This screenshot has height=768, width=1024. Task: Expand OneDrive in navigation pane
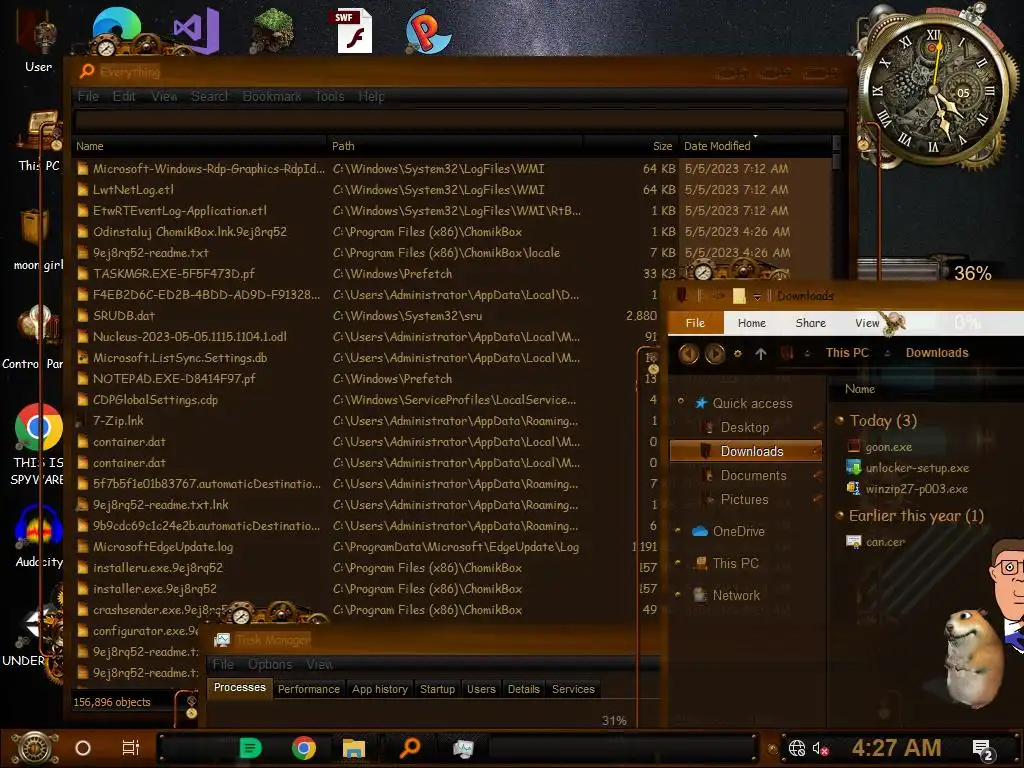(678, 530)
